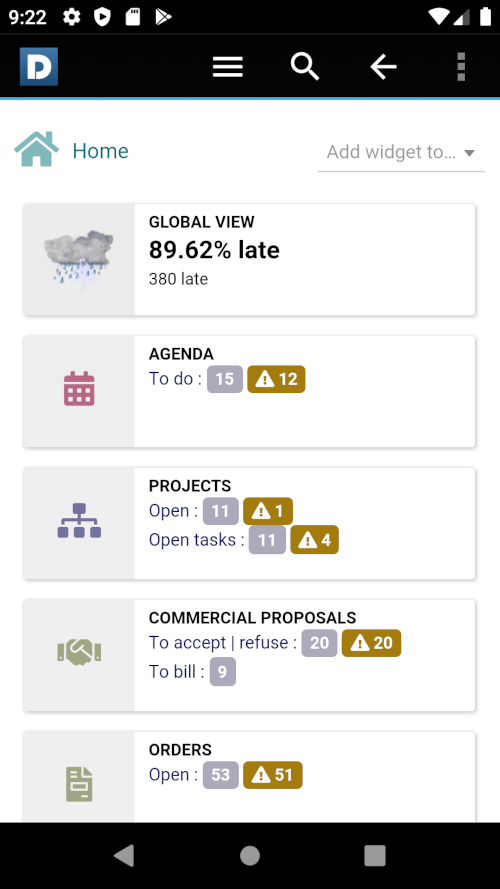Tap the search magnifier icon
The width and height of the screenshot is (500, 889).
coord(305,67)
